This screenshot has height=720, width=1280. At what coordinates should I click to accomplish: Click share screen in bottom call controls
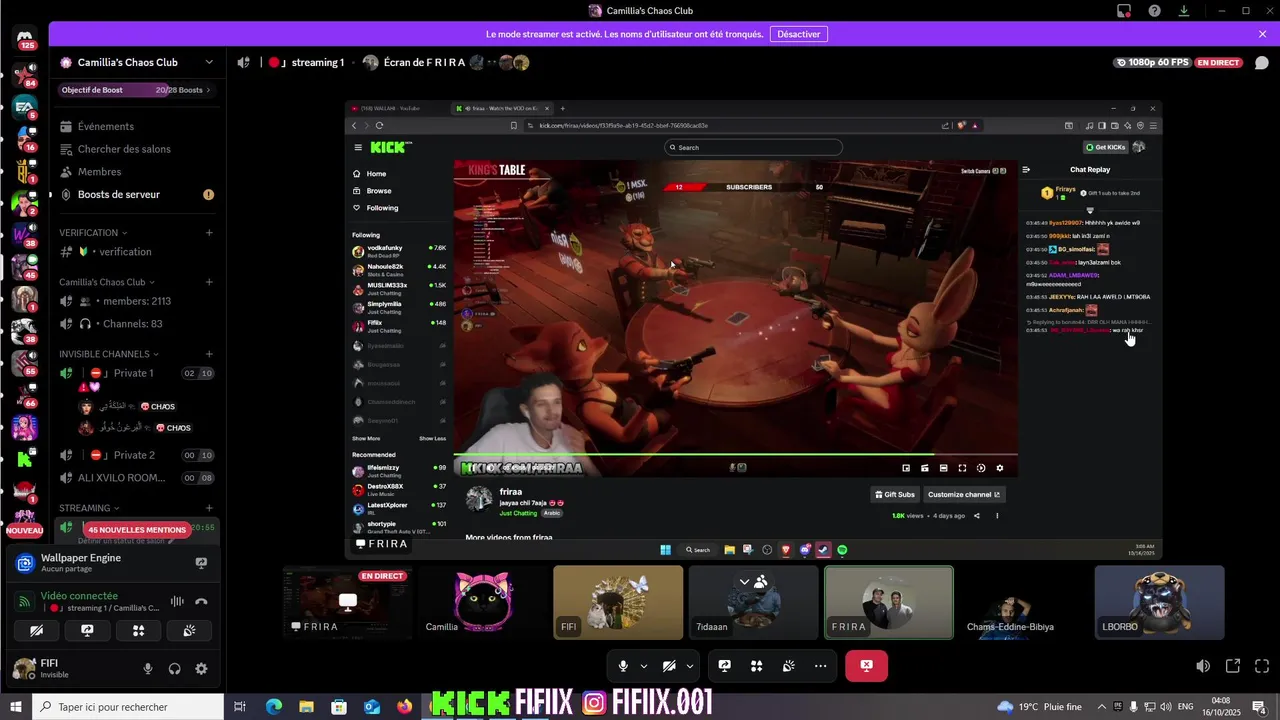(725, 666)
